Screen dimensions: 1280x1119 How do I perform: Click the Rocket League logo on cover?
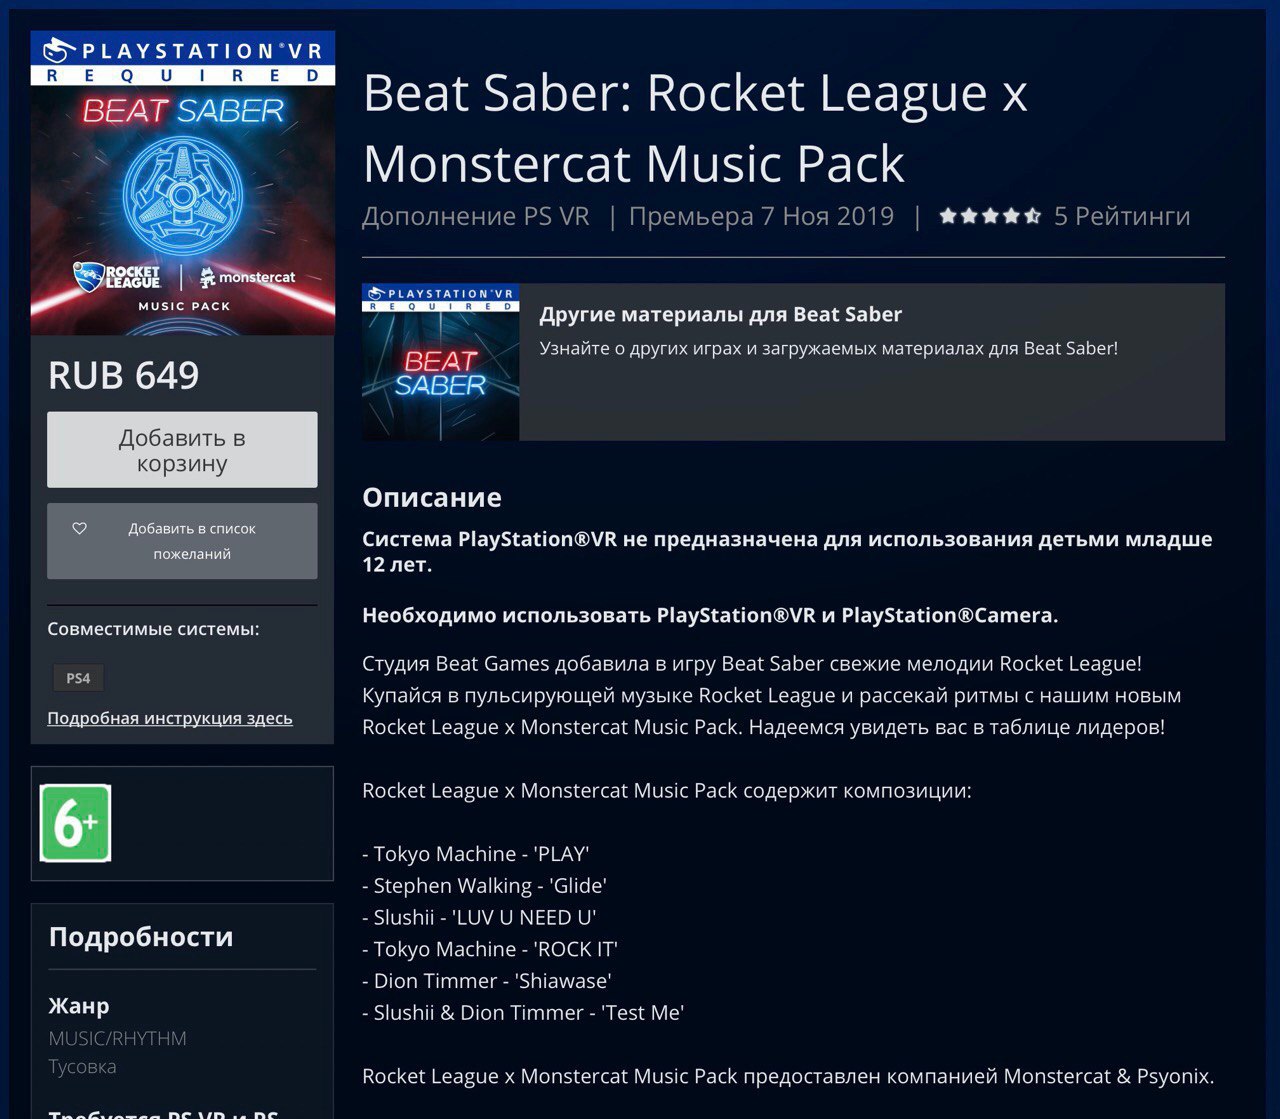(x=117, y=277)
